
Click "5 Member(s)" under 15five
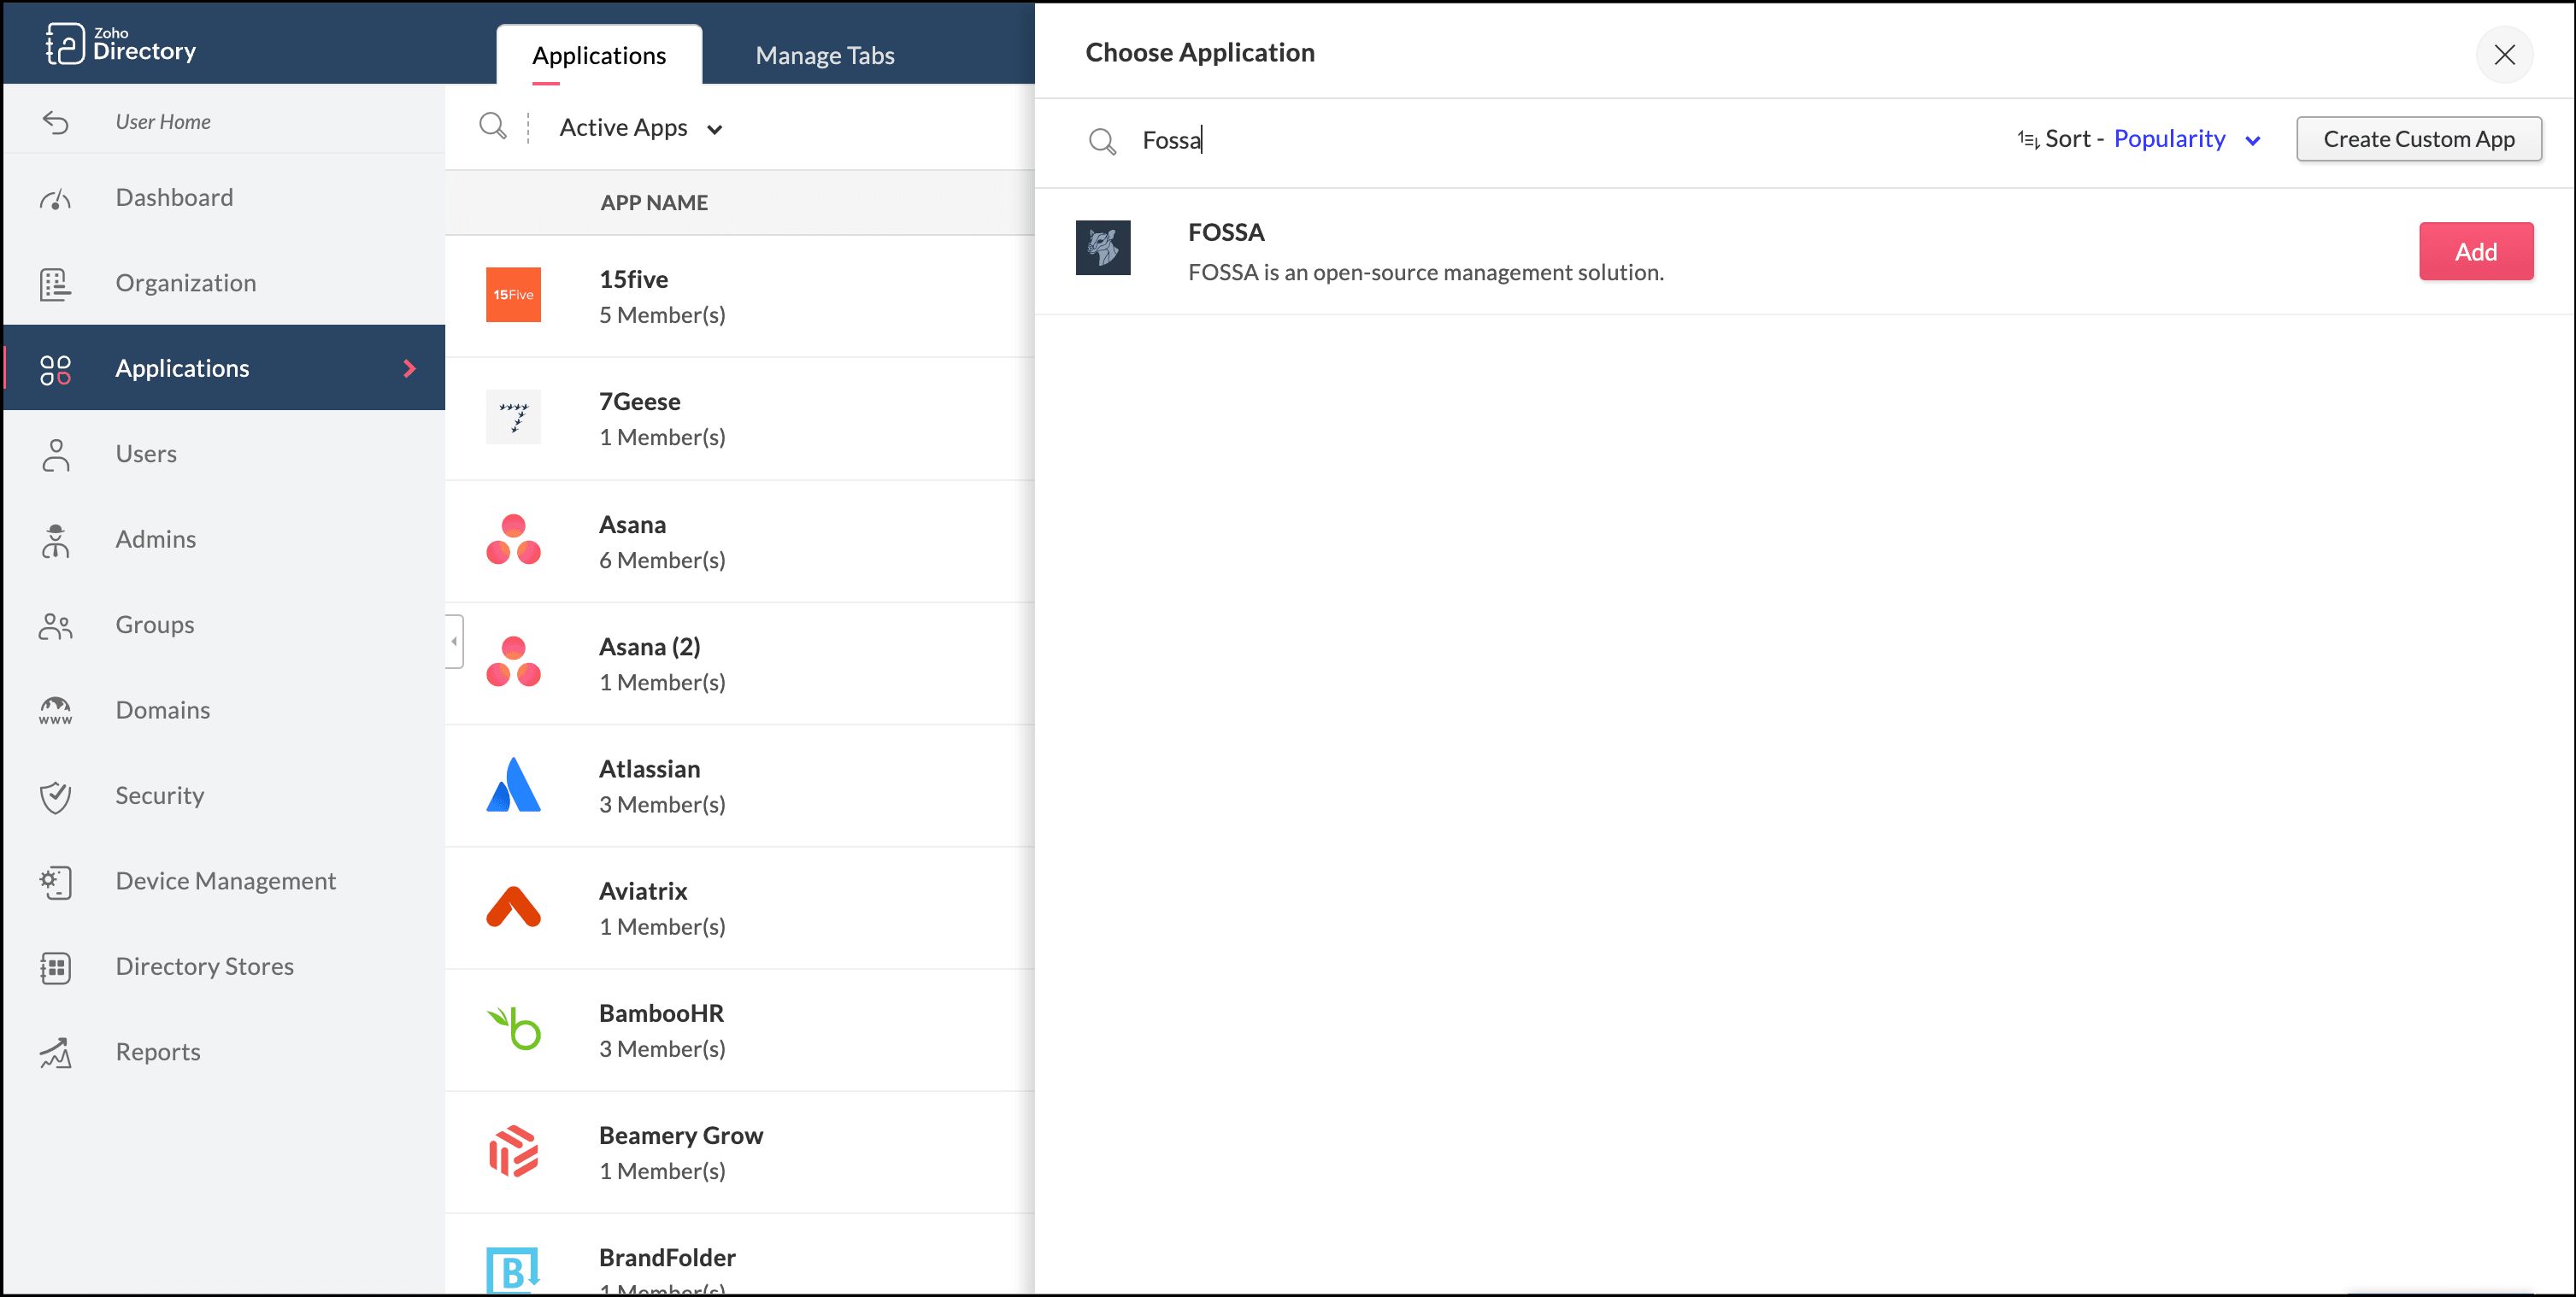pyautogui.click(x=662, y=315)
